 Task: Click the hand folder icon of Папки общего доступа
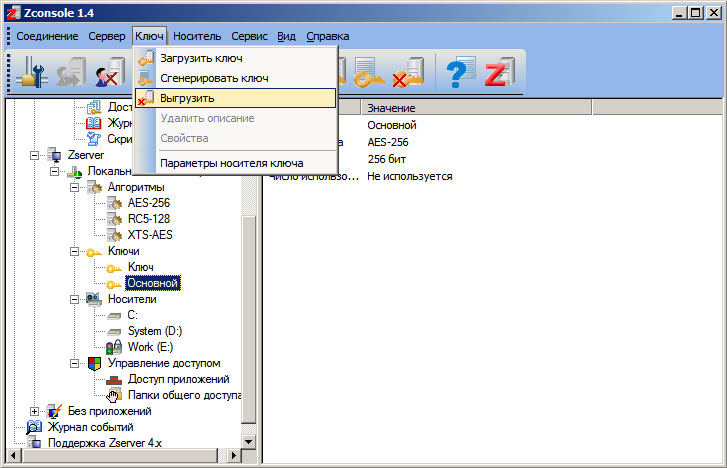click(x=114, y=395)
